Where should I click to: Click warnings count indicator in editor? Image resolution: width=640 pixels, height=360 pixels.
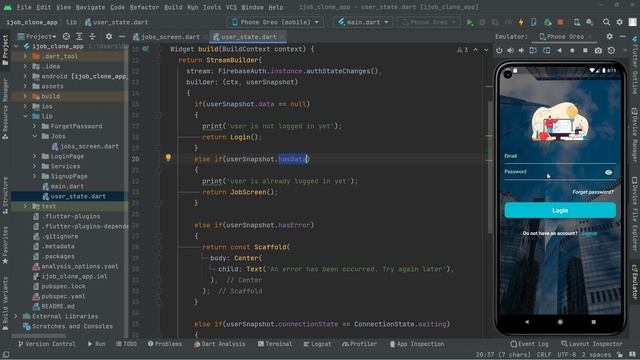click(x=462, y=50)
